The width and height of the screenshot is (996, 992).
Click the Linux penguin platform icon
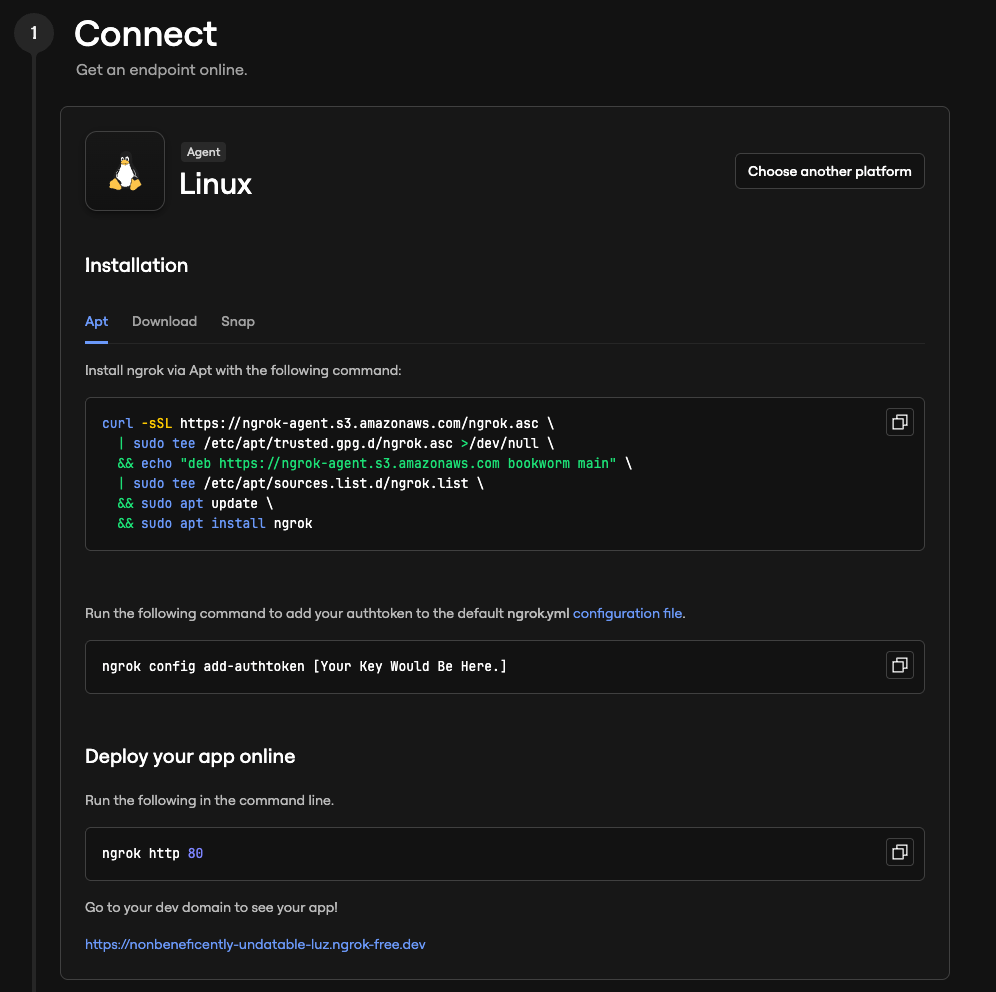125,171
